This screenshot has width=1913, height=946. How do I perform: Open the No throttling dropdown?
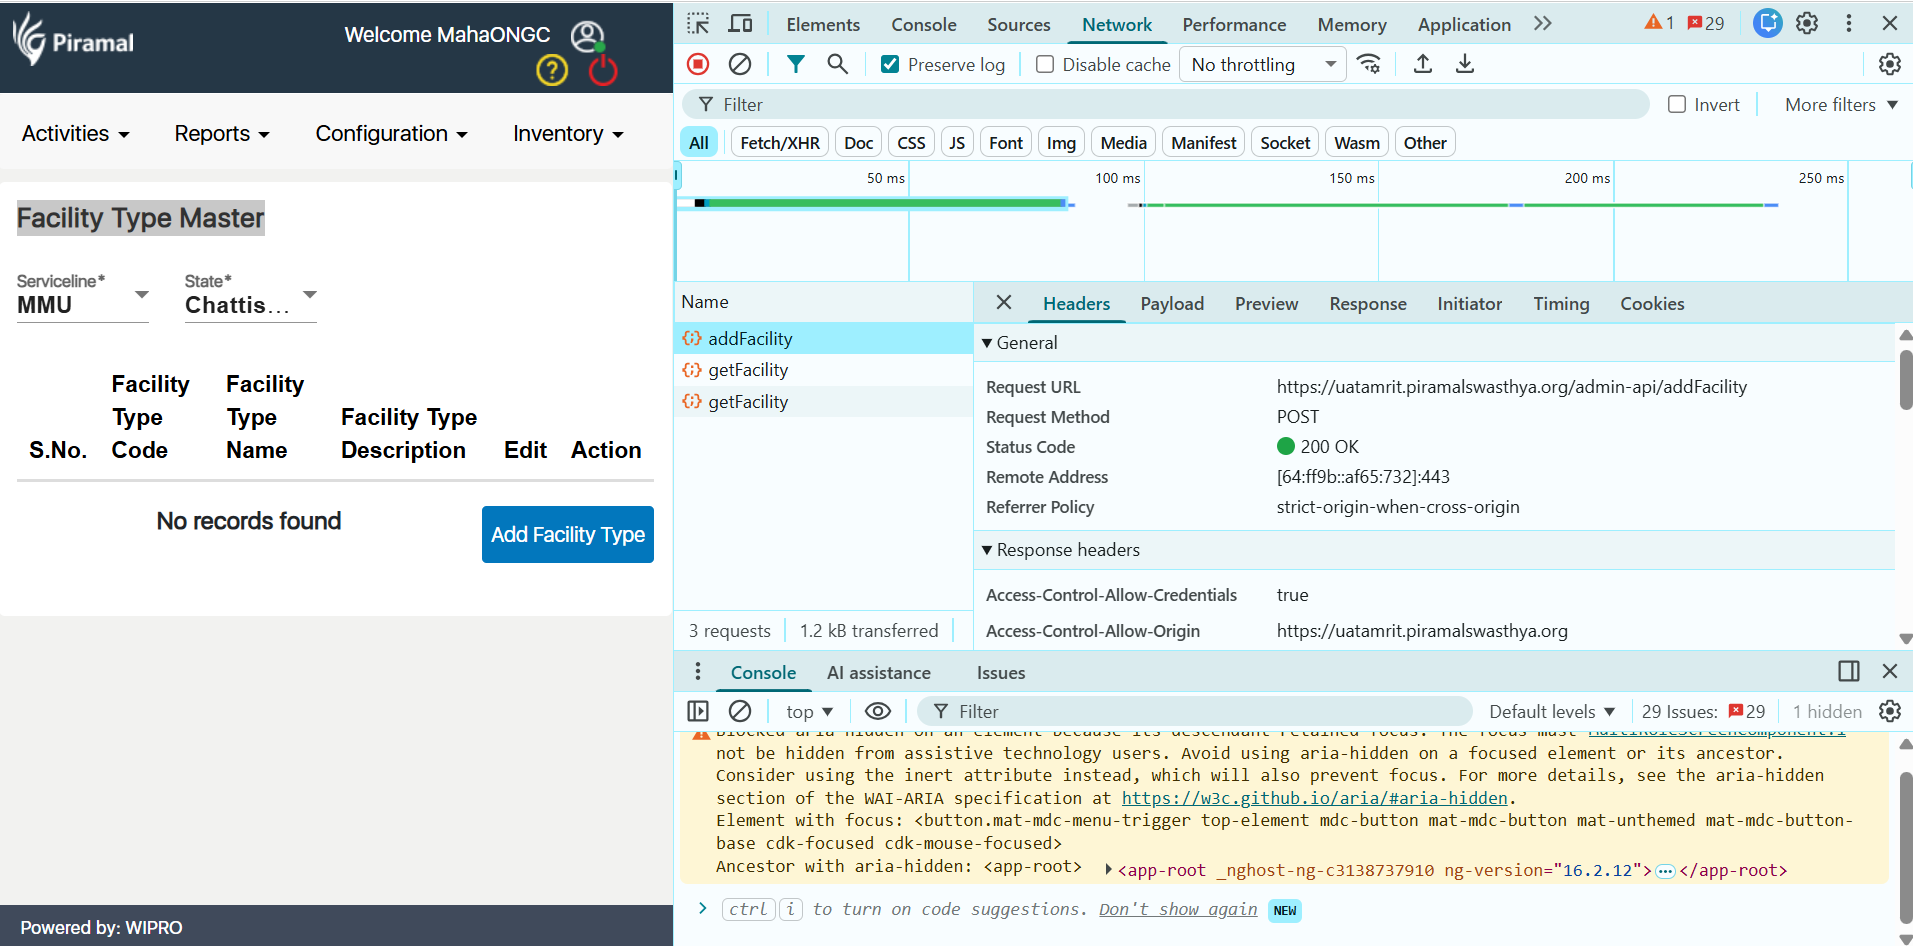pos(1262,64)
